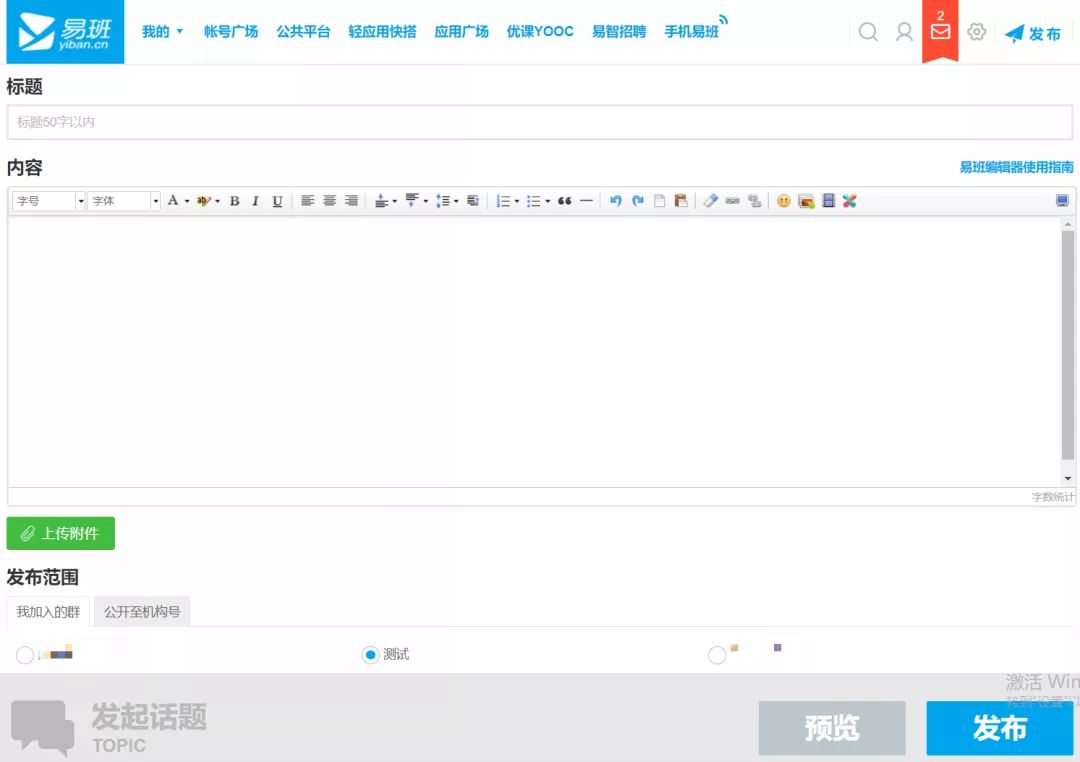
Task: Open the emoticon smiley picker
Action: (x=783, y=200)
